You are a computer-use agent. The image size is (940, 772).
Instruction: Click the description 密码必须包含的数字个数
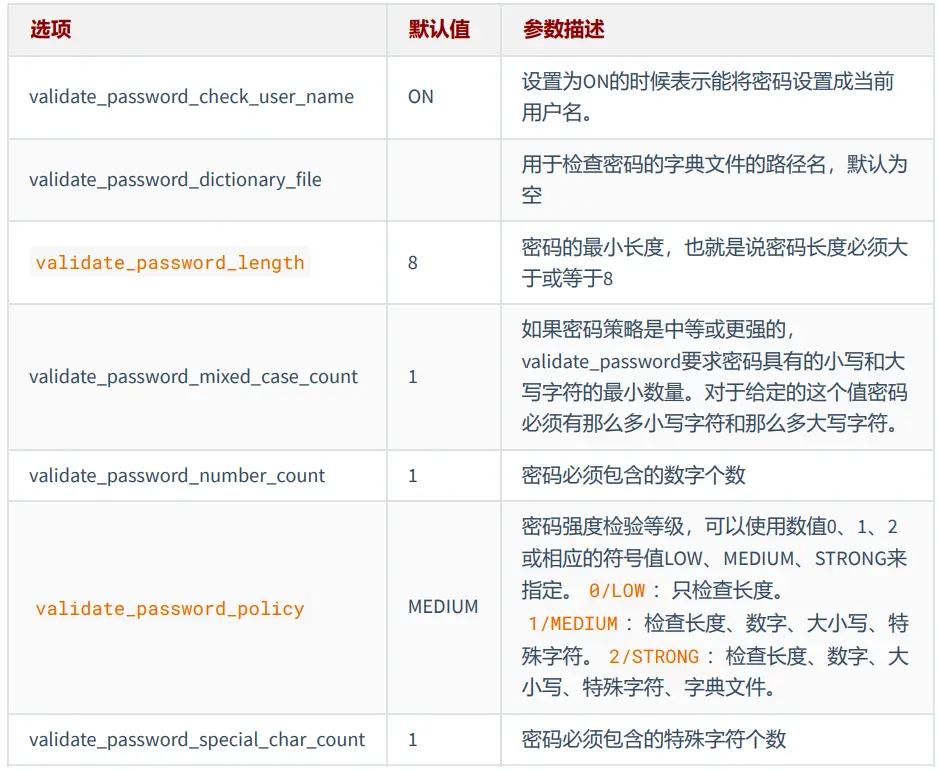633,475
